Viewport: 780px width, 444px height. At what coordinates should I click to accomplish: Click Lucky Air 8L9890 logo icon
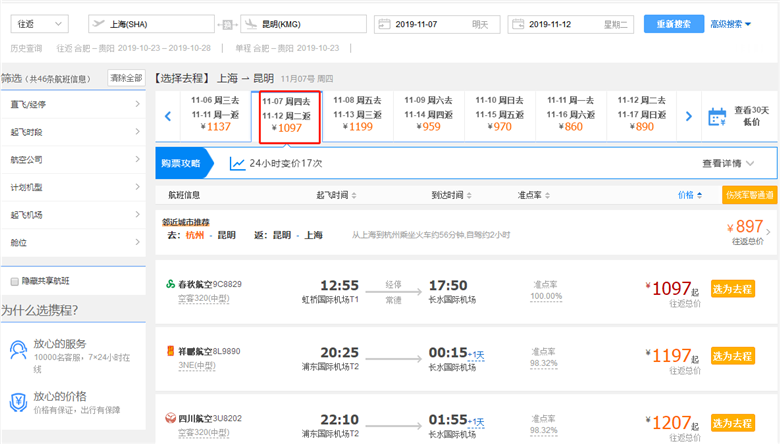tap(170, 351)
